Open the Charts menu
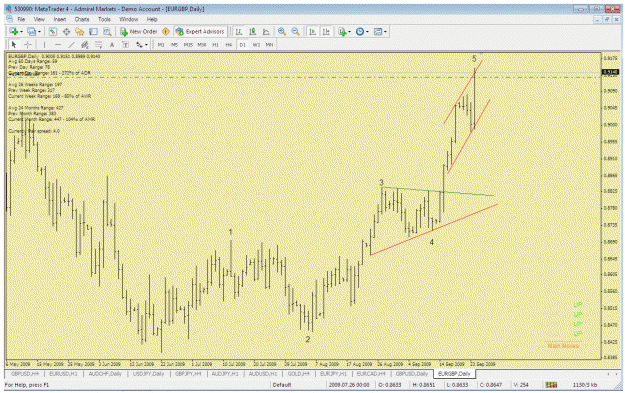This screenshot has height=393, width=625. [82, 19]
